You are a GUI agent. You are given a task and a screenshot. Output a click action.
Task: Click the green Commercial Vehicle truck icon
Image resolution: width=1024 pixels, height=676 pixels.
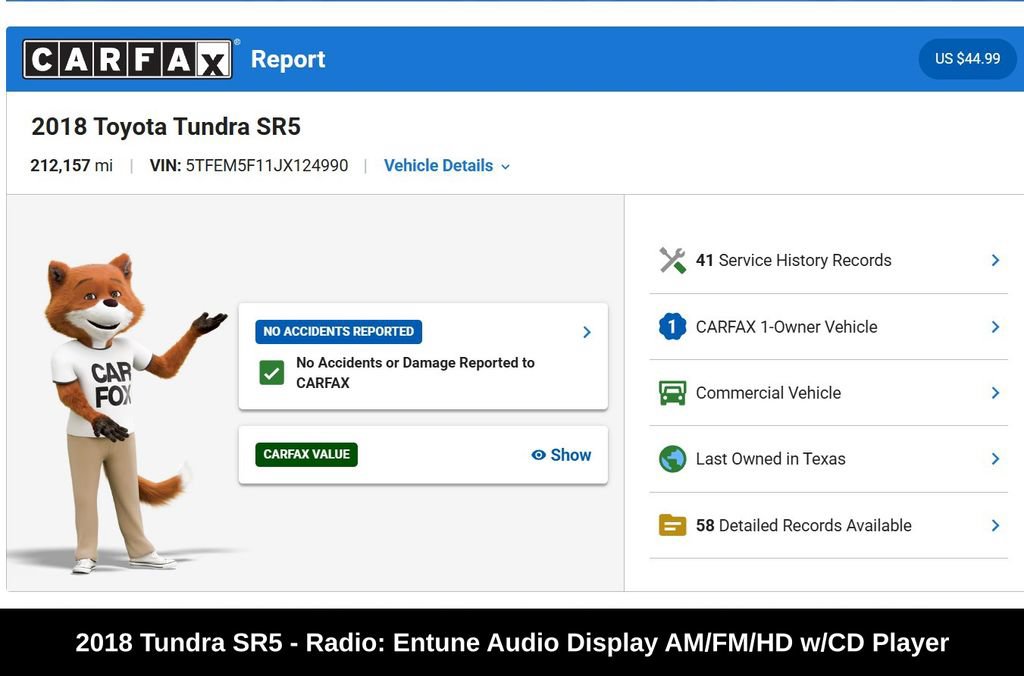coord(672,393)
